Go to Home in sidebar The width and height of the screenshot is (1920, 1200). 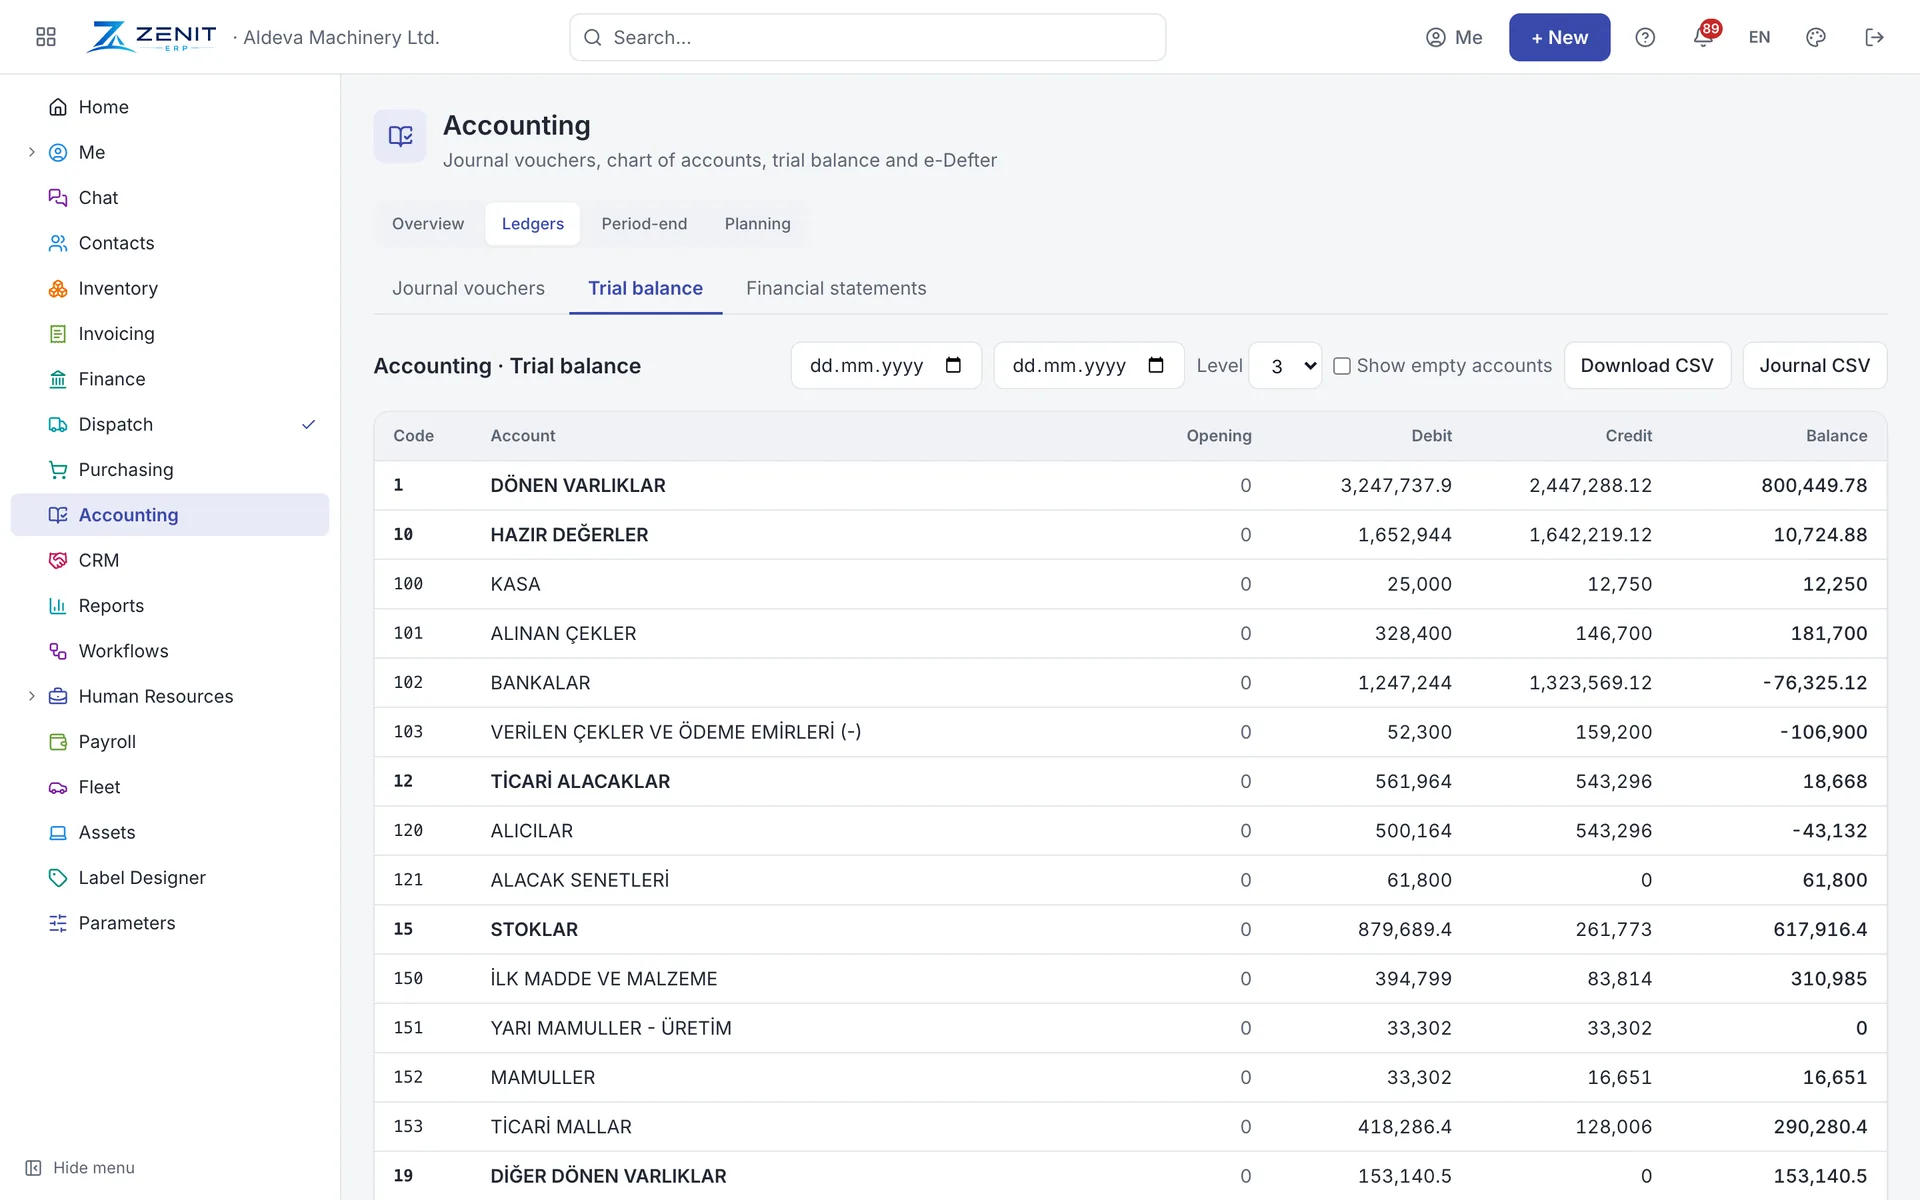click(x=170, y=107)
